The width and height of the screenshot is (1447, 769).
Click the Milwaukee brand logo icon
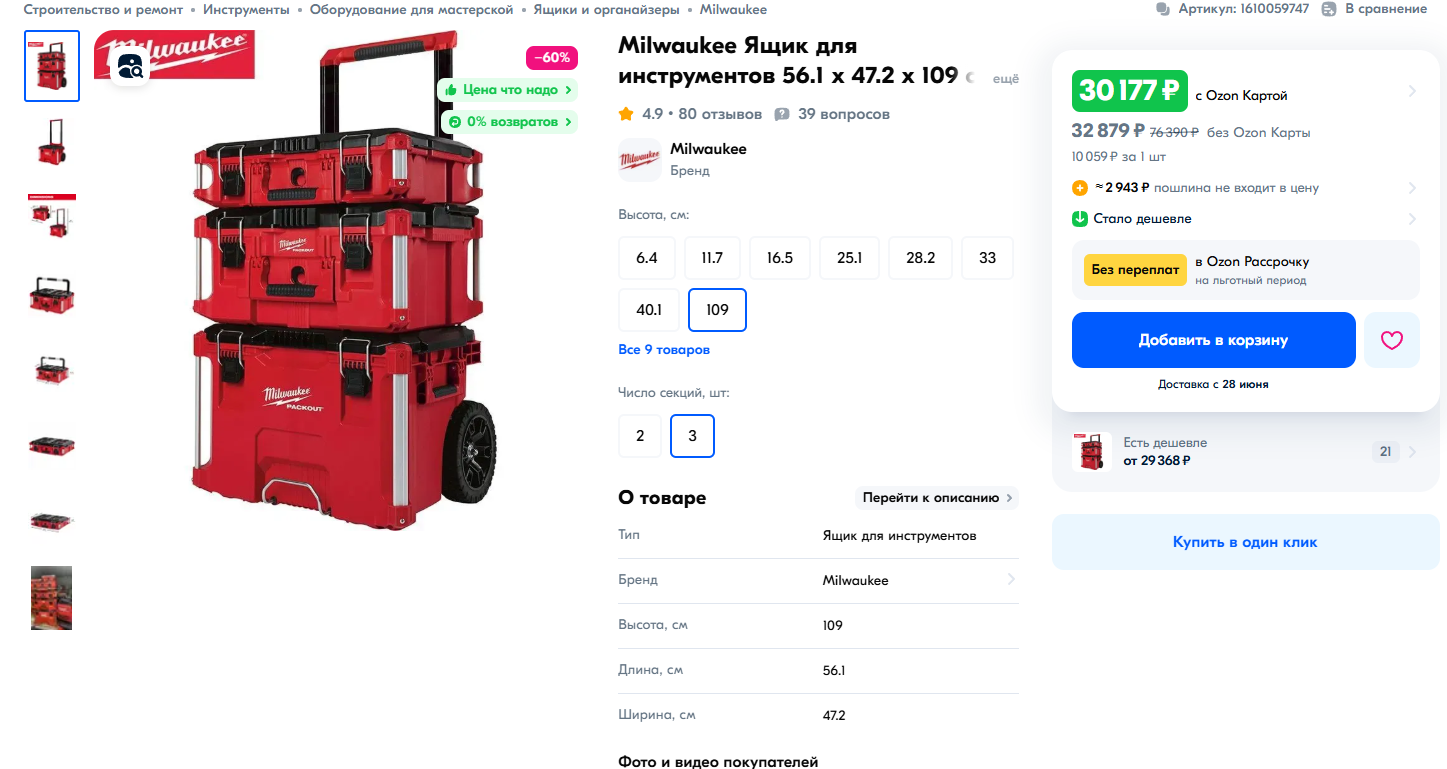(x=640, y=160)
